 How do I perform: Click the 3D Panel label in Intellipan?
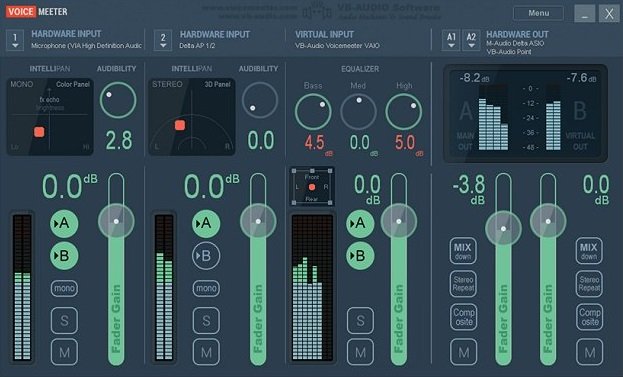tap(217, 84)
